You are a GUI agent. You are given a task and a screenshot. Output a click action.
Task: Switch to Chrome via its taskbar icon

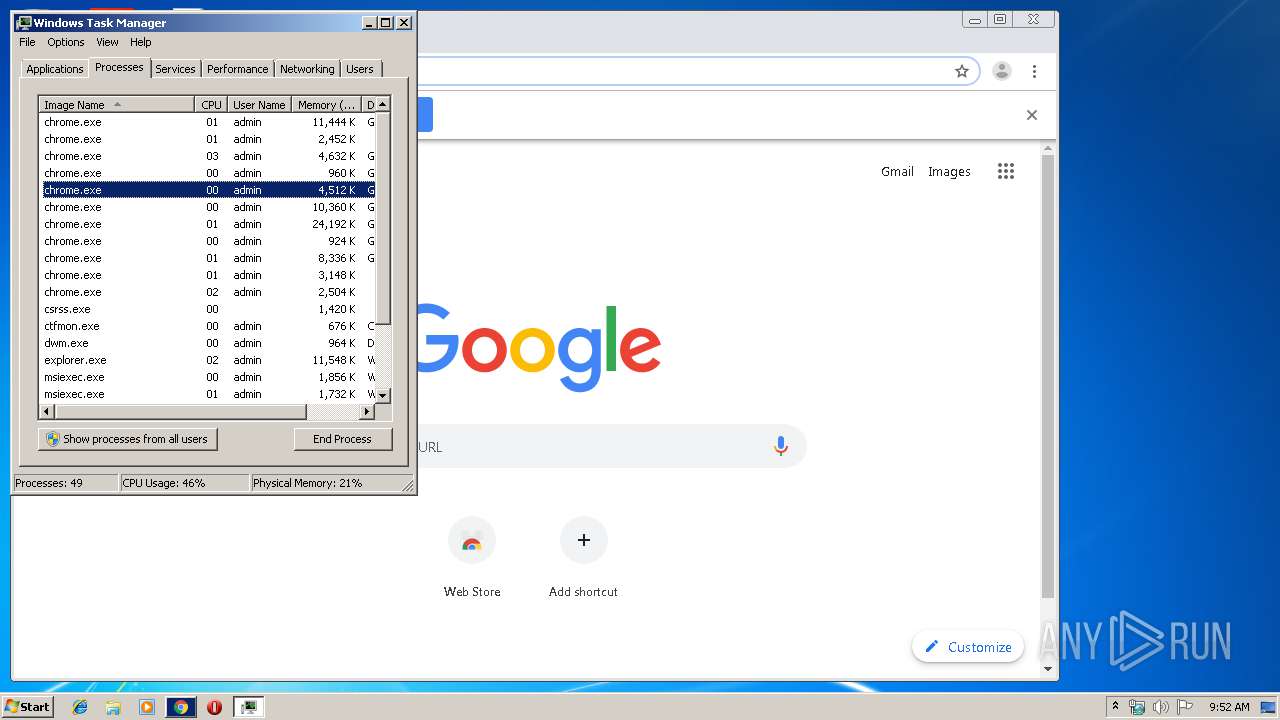click(181, 707)
